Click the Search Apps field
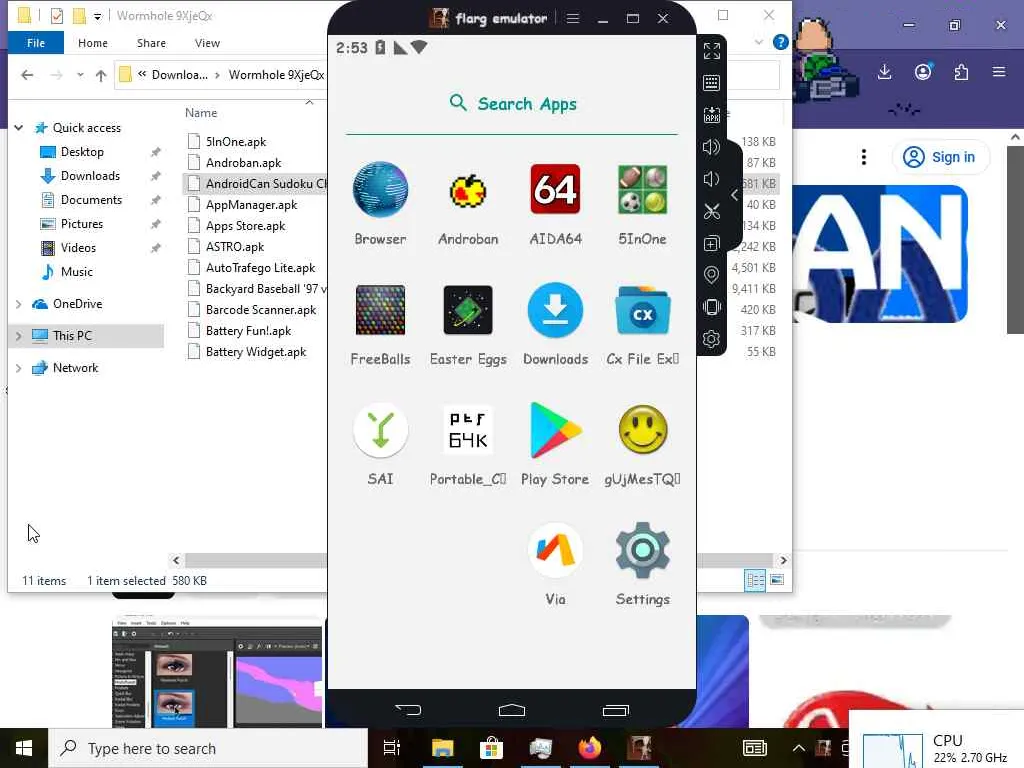Screen dimensions: 1024x768 [x=512, y=104]
